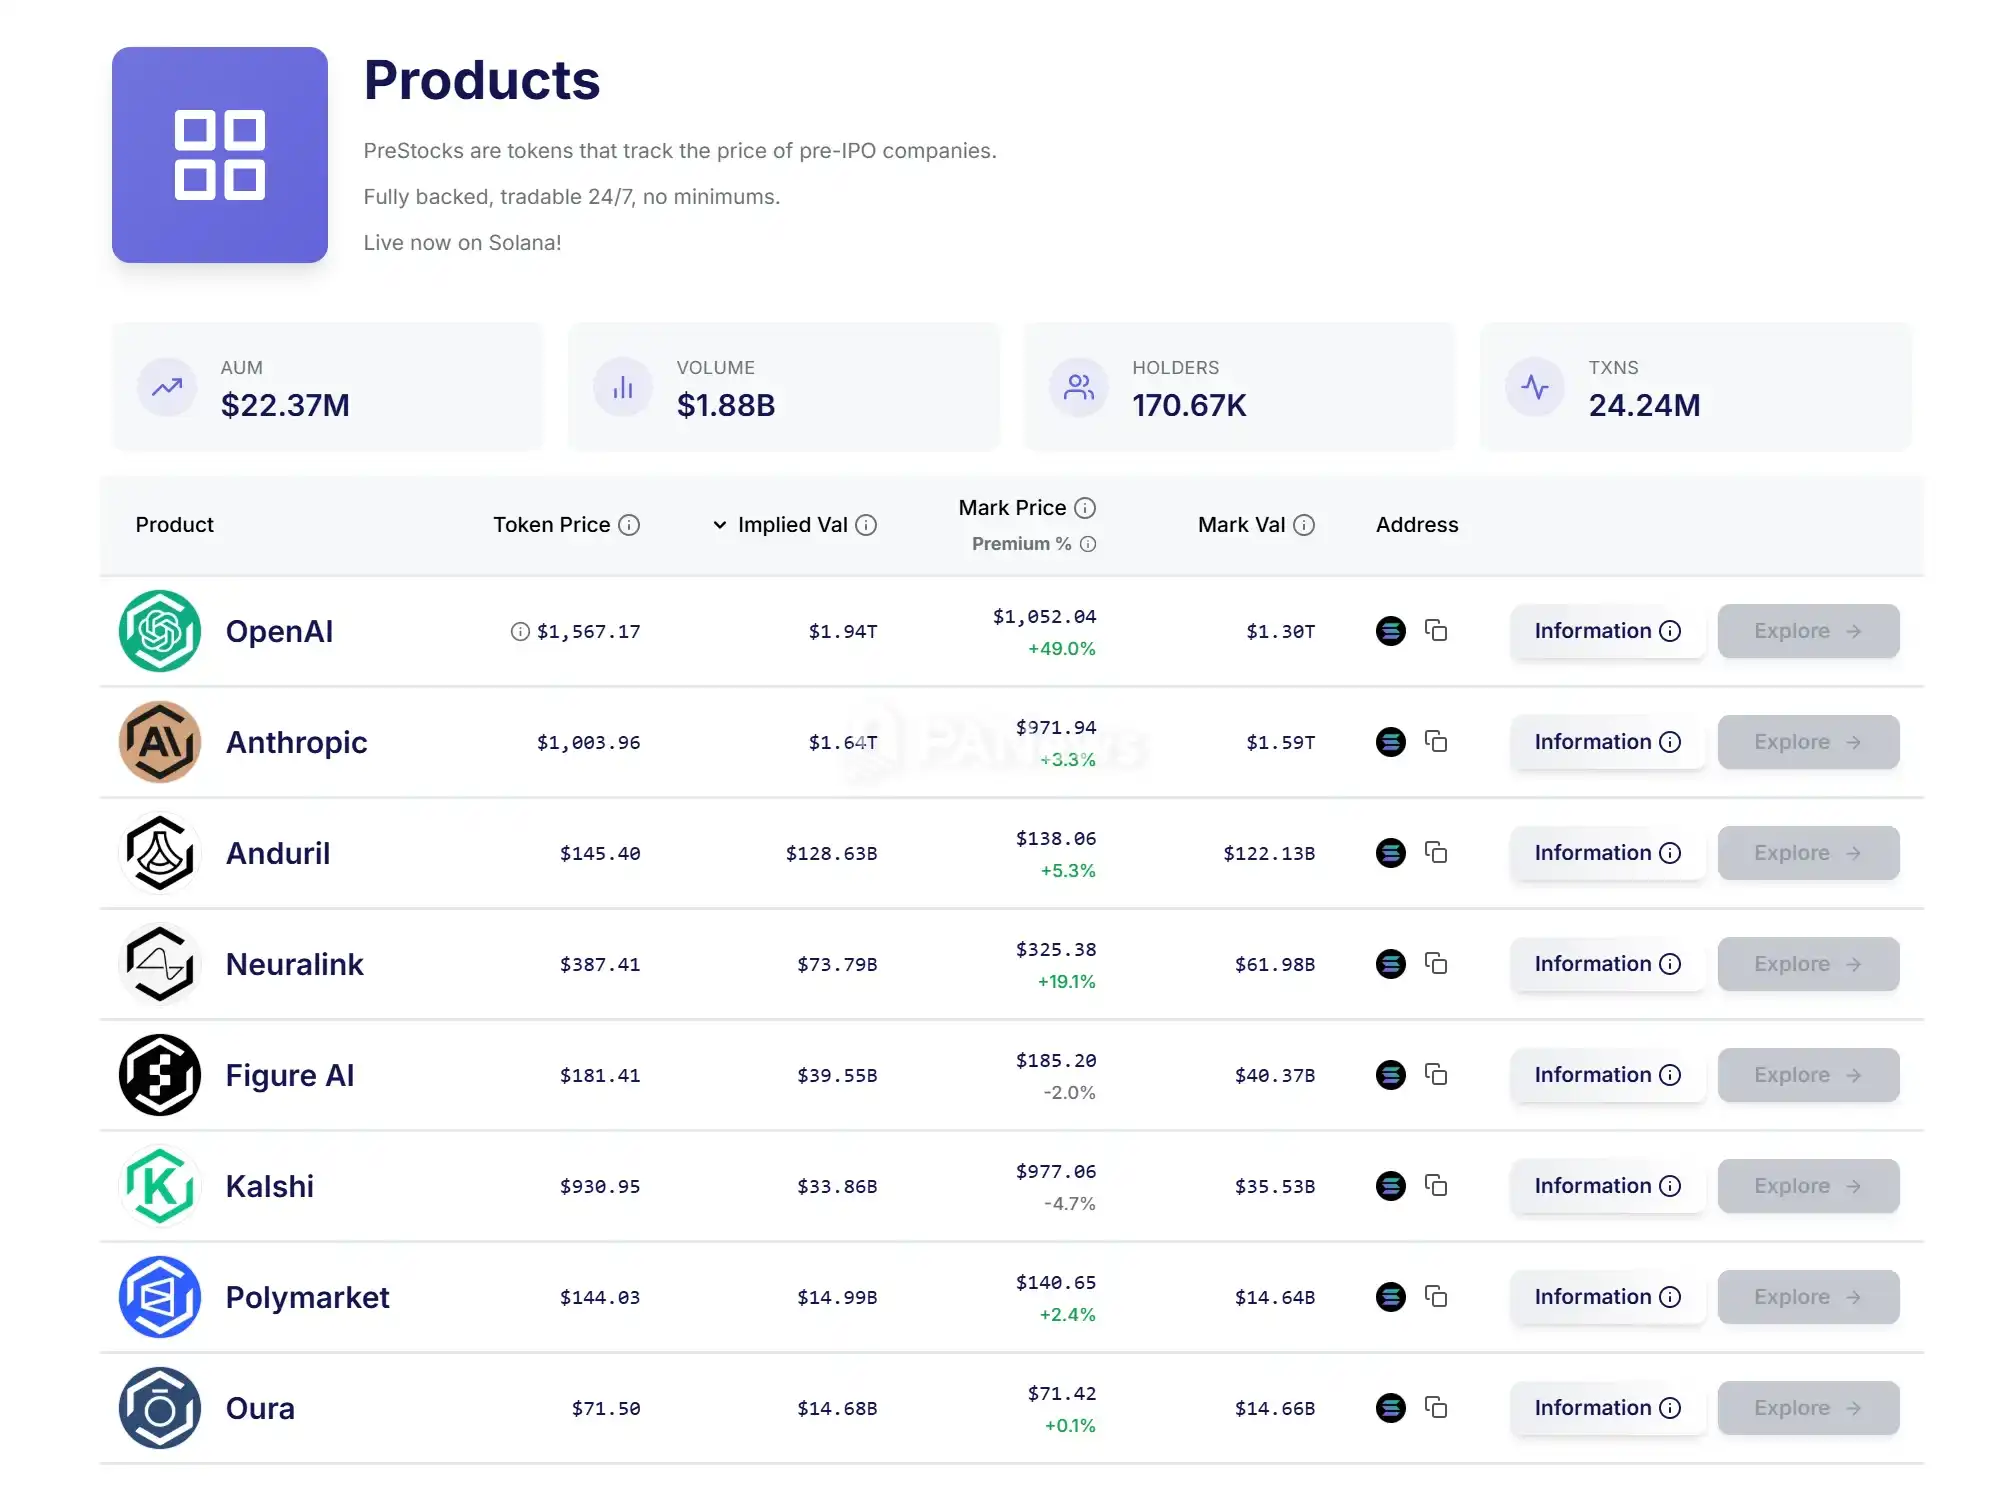Click the Mark Val info icon
This screenshot has height=1485, width=1989.
click(1304, 525)
